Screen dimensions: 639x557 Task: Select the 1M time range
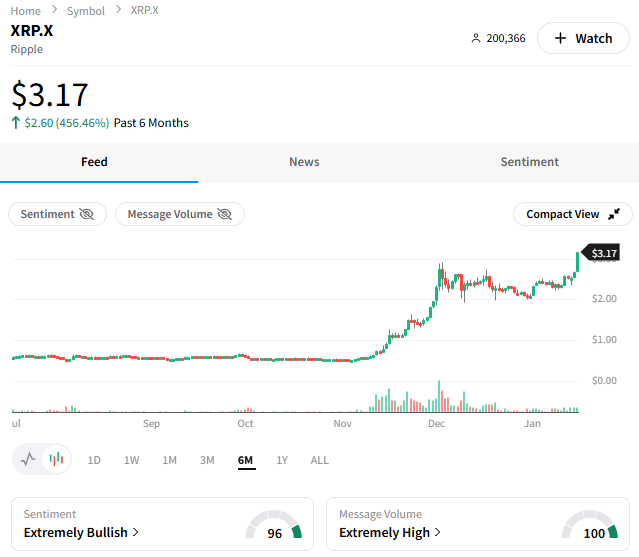(170, 460)
